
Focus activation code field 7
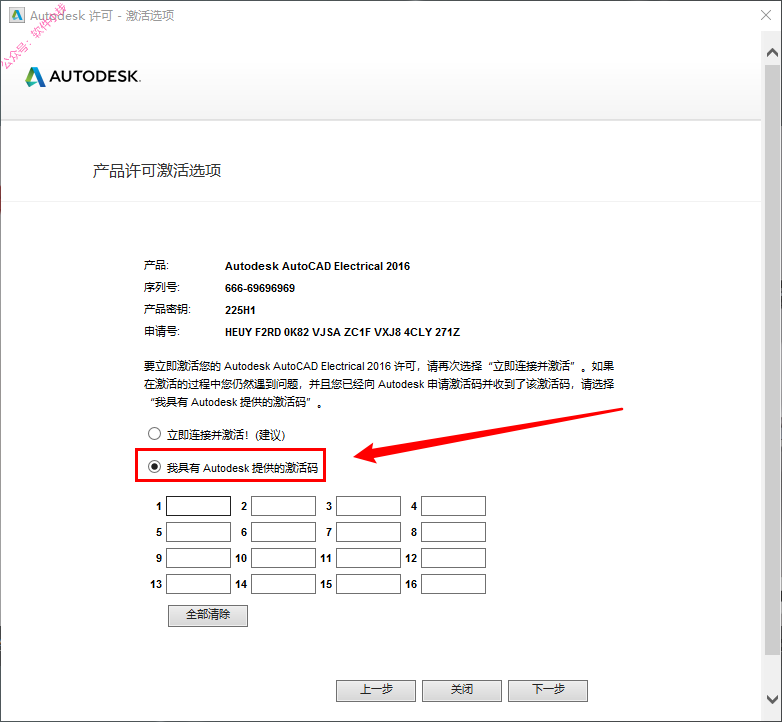(369, 532)
